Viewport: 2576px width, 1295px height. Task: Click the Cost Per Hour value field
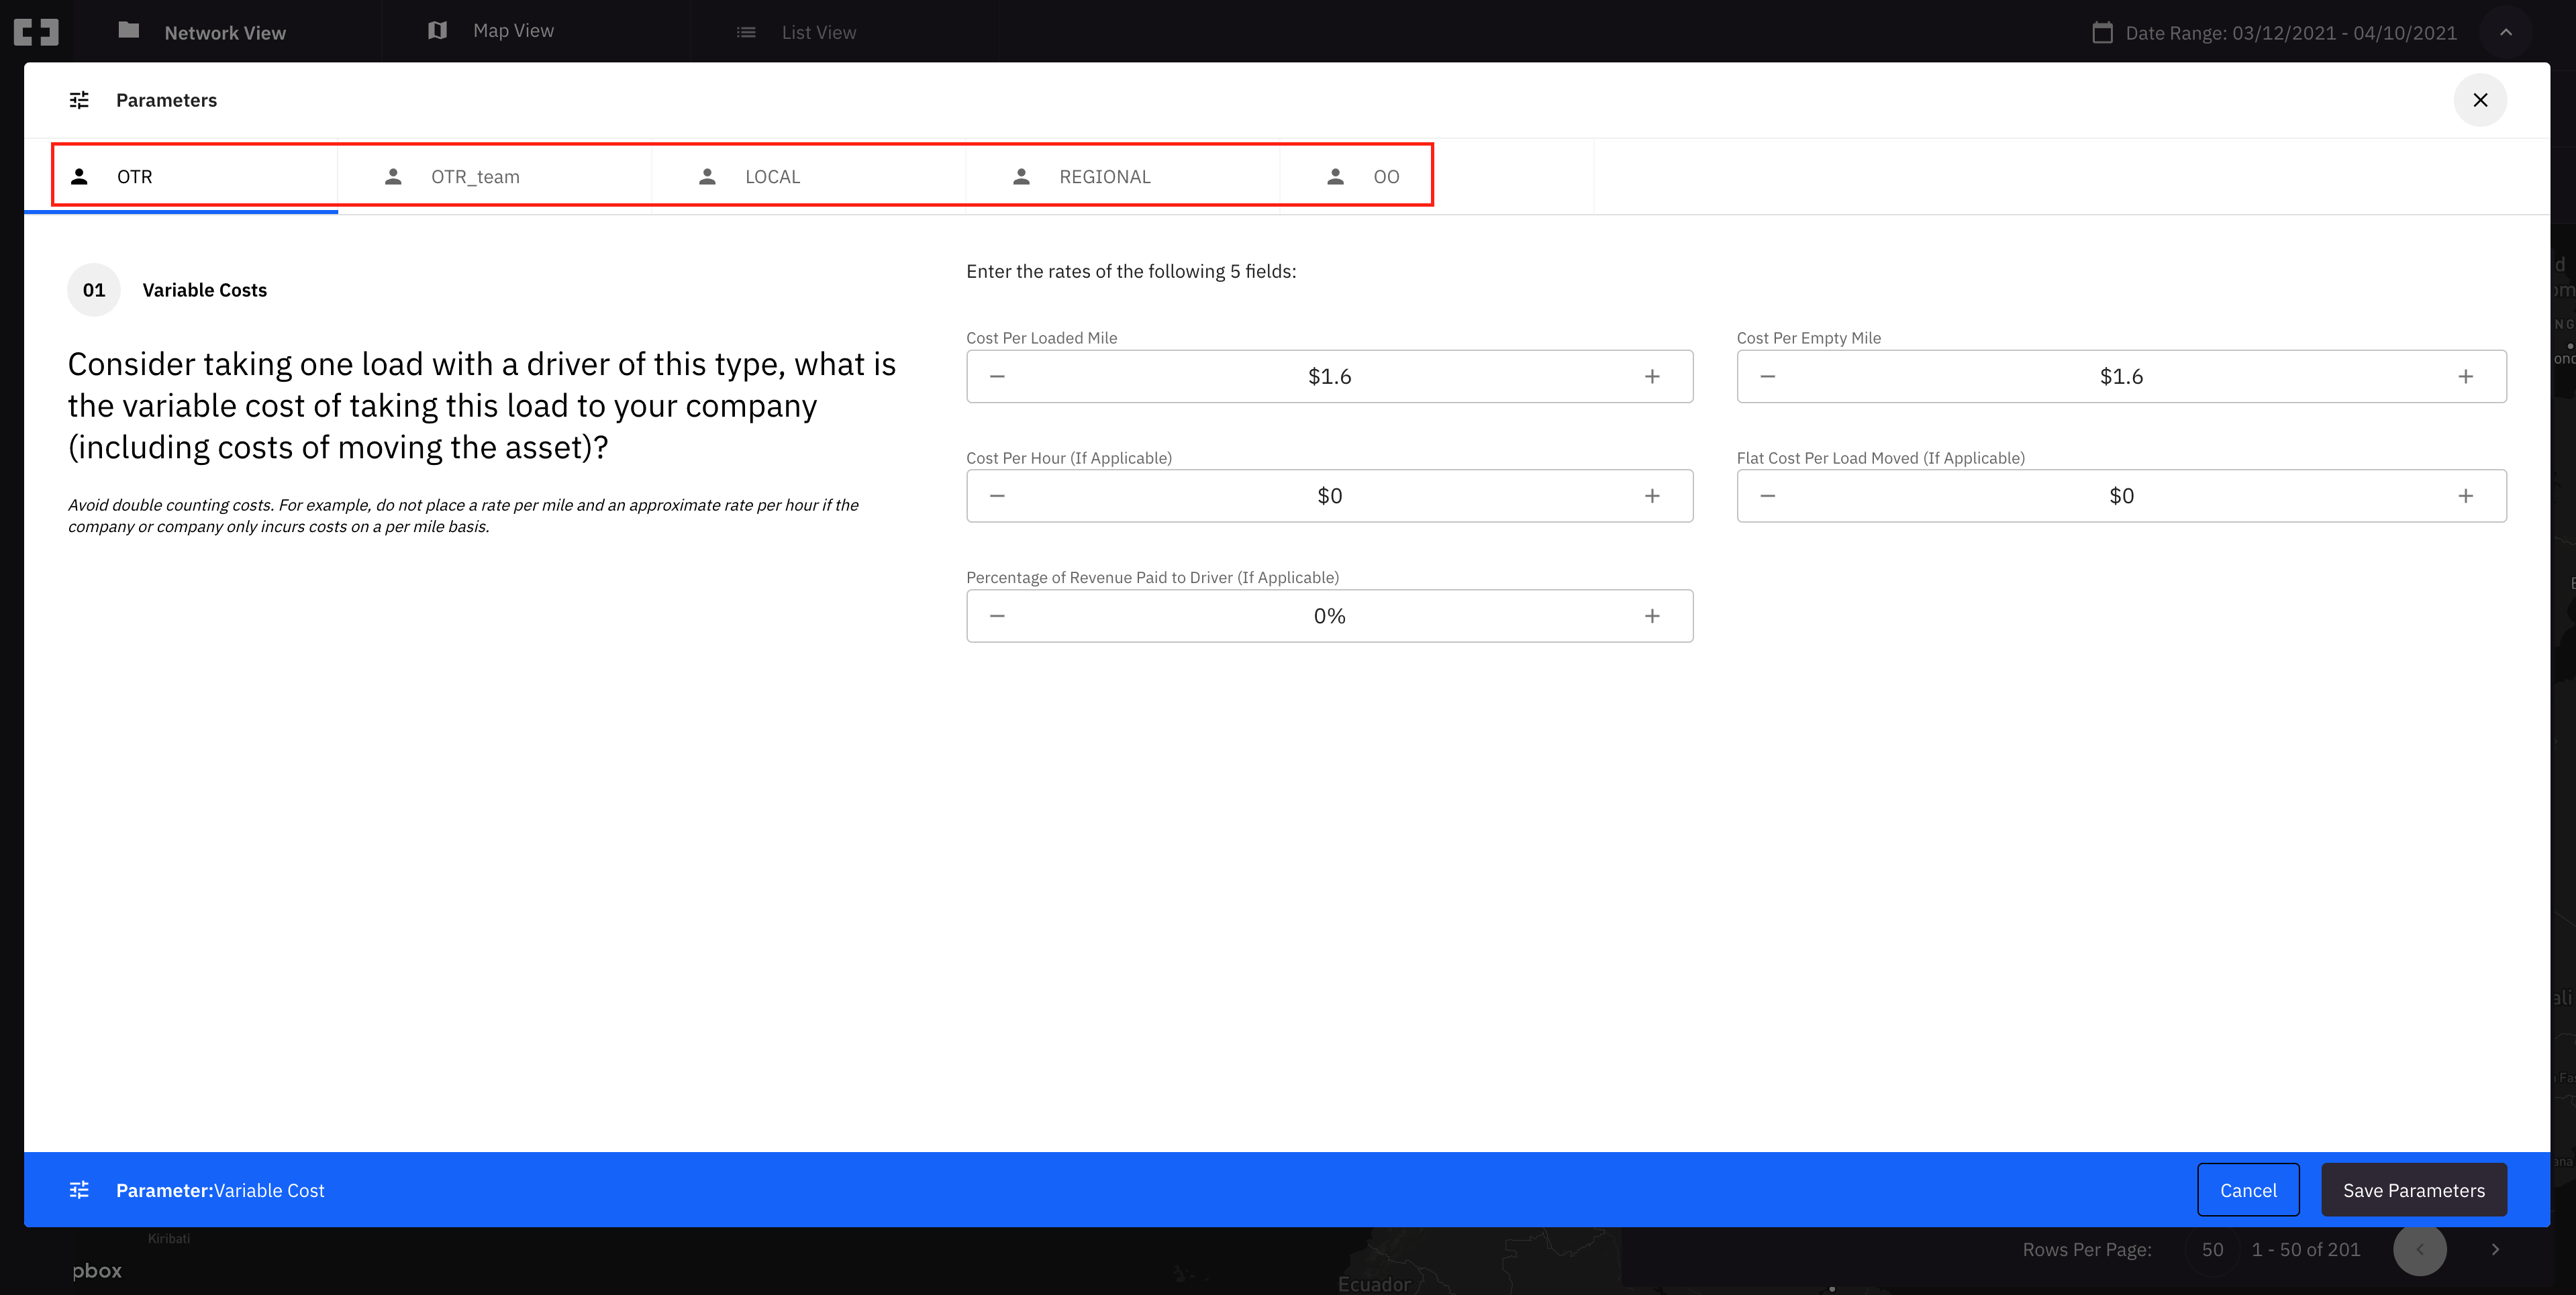(x=1329, y=496)
